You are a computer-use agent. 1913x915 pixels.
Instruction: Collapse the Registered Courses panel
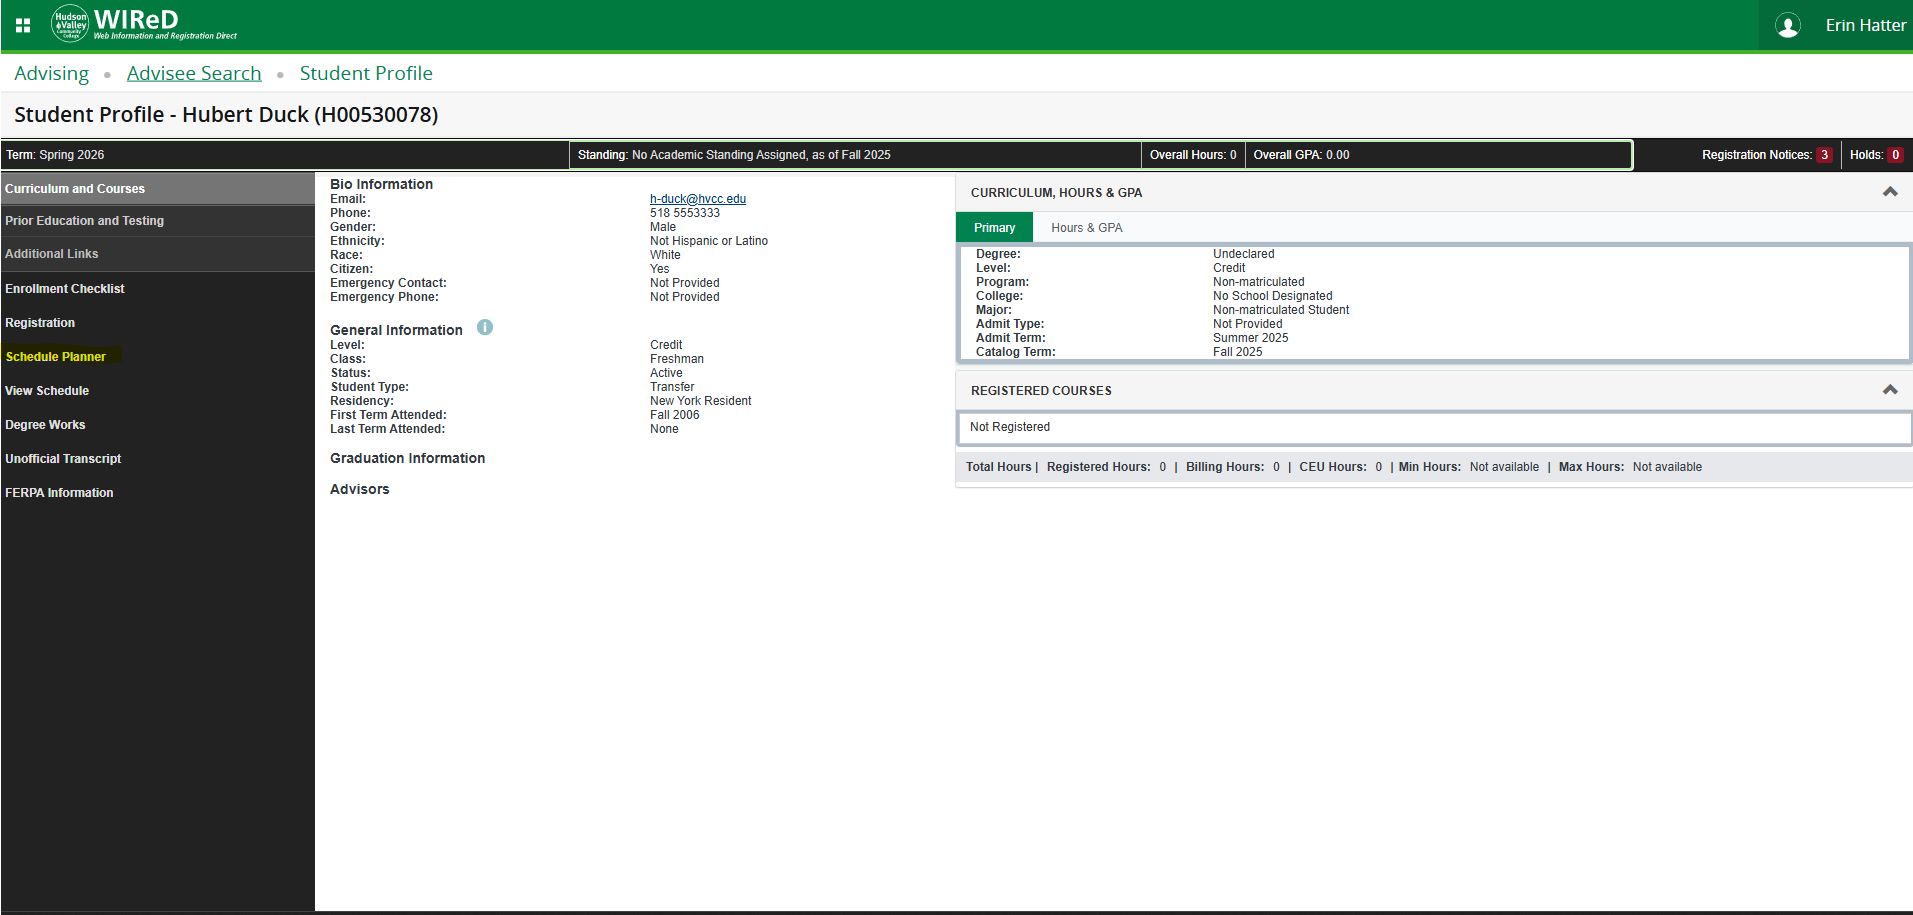[1889, 390]
